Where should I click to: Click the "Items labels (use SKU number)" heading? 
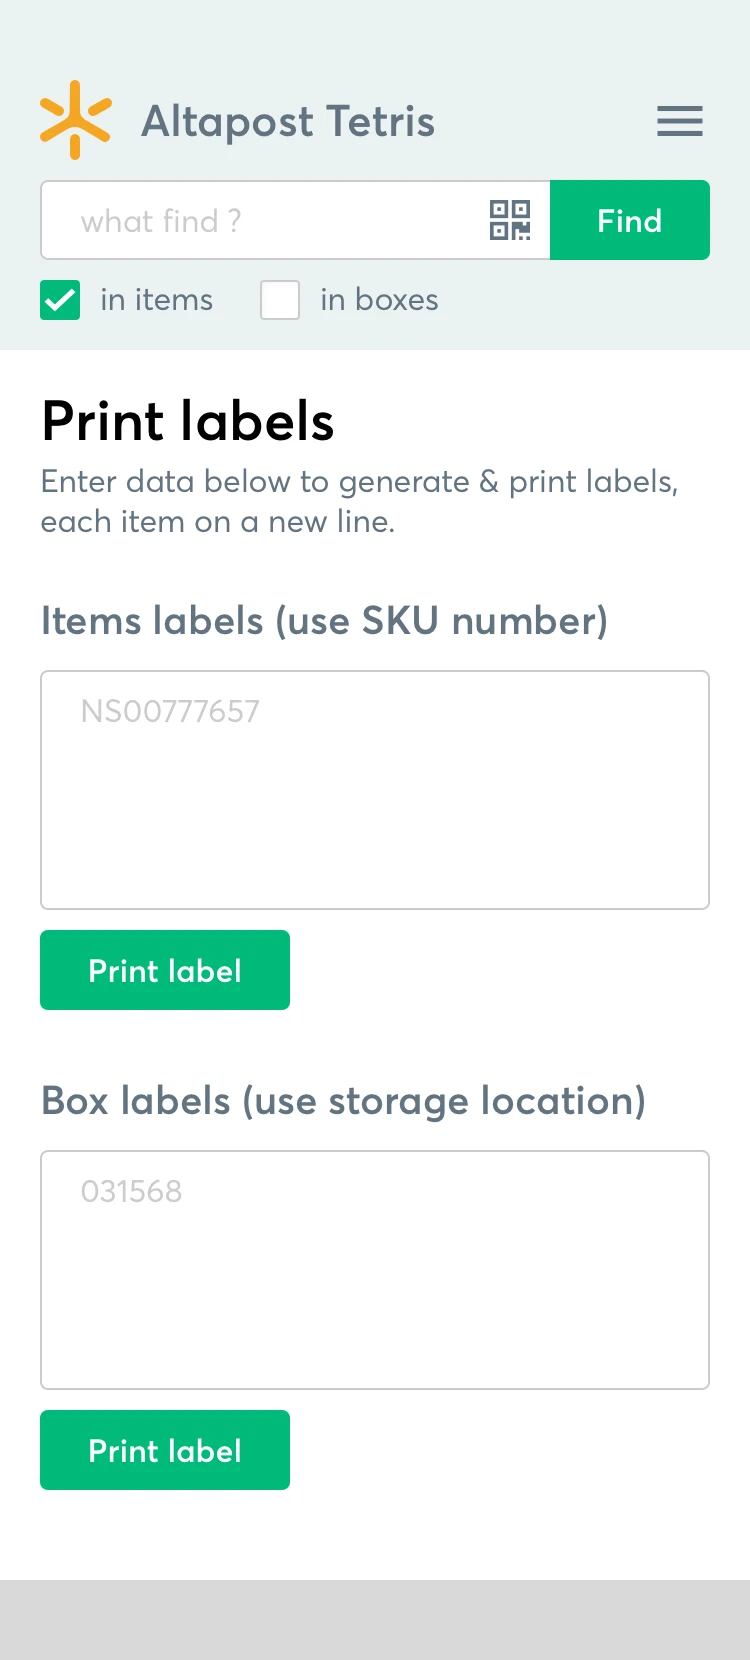pos(324,621)
